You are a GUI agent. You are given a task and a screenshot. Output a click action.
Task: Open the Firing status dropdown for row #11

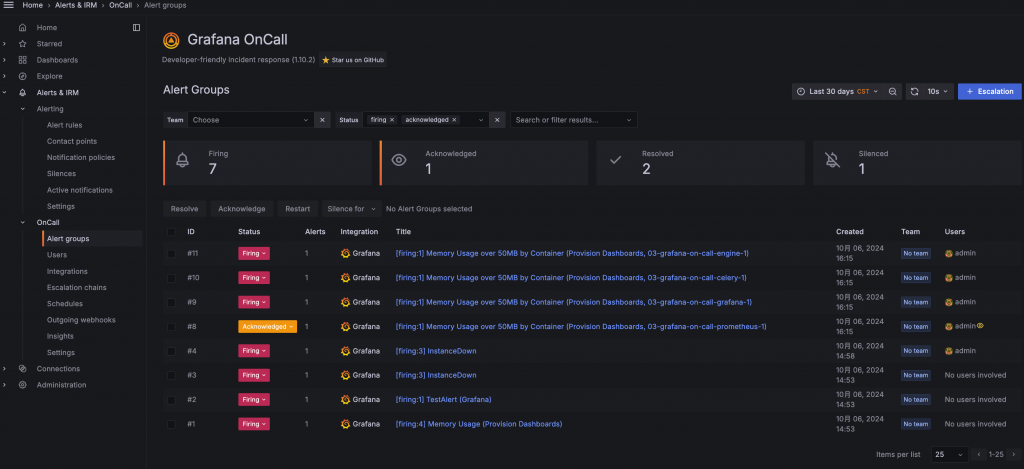(254, 253)
